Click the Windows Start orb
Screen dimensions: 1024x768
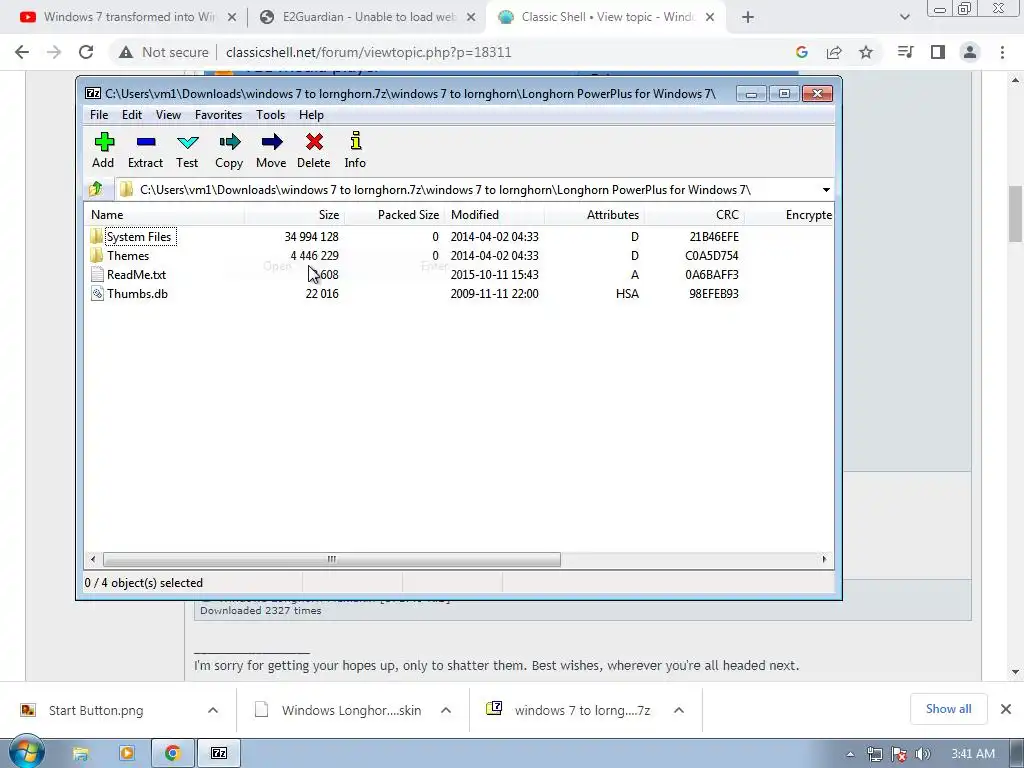click(x=27, y=752)
